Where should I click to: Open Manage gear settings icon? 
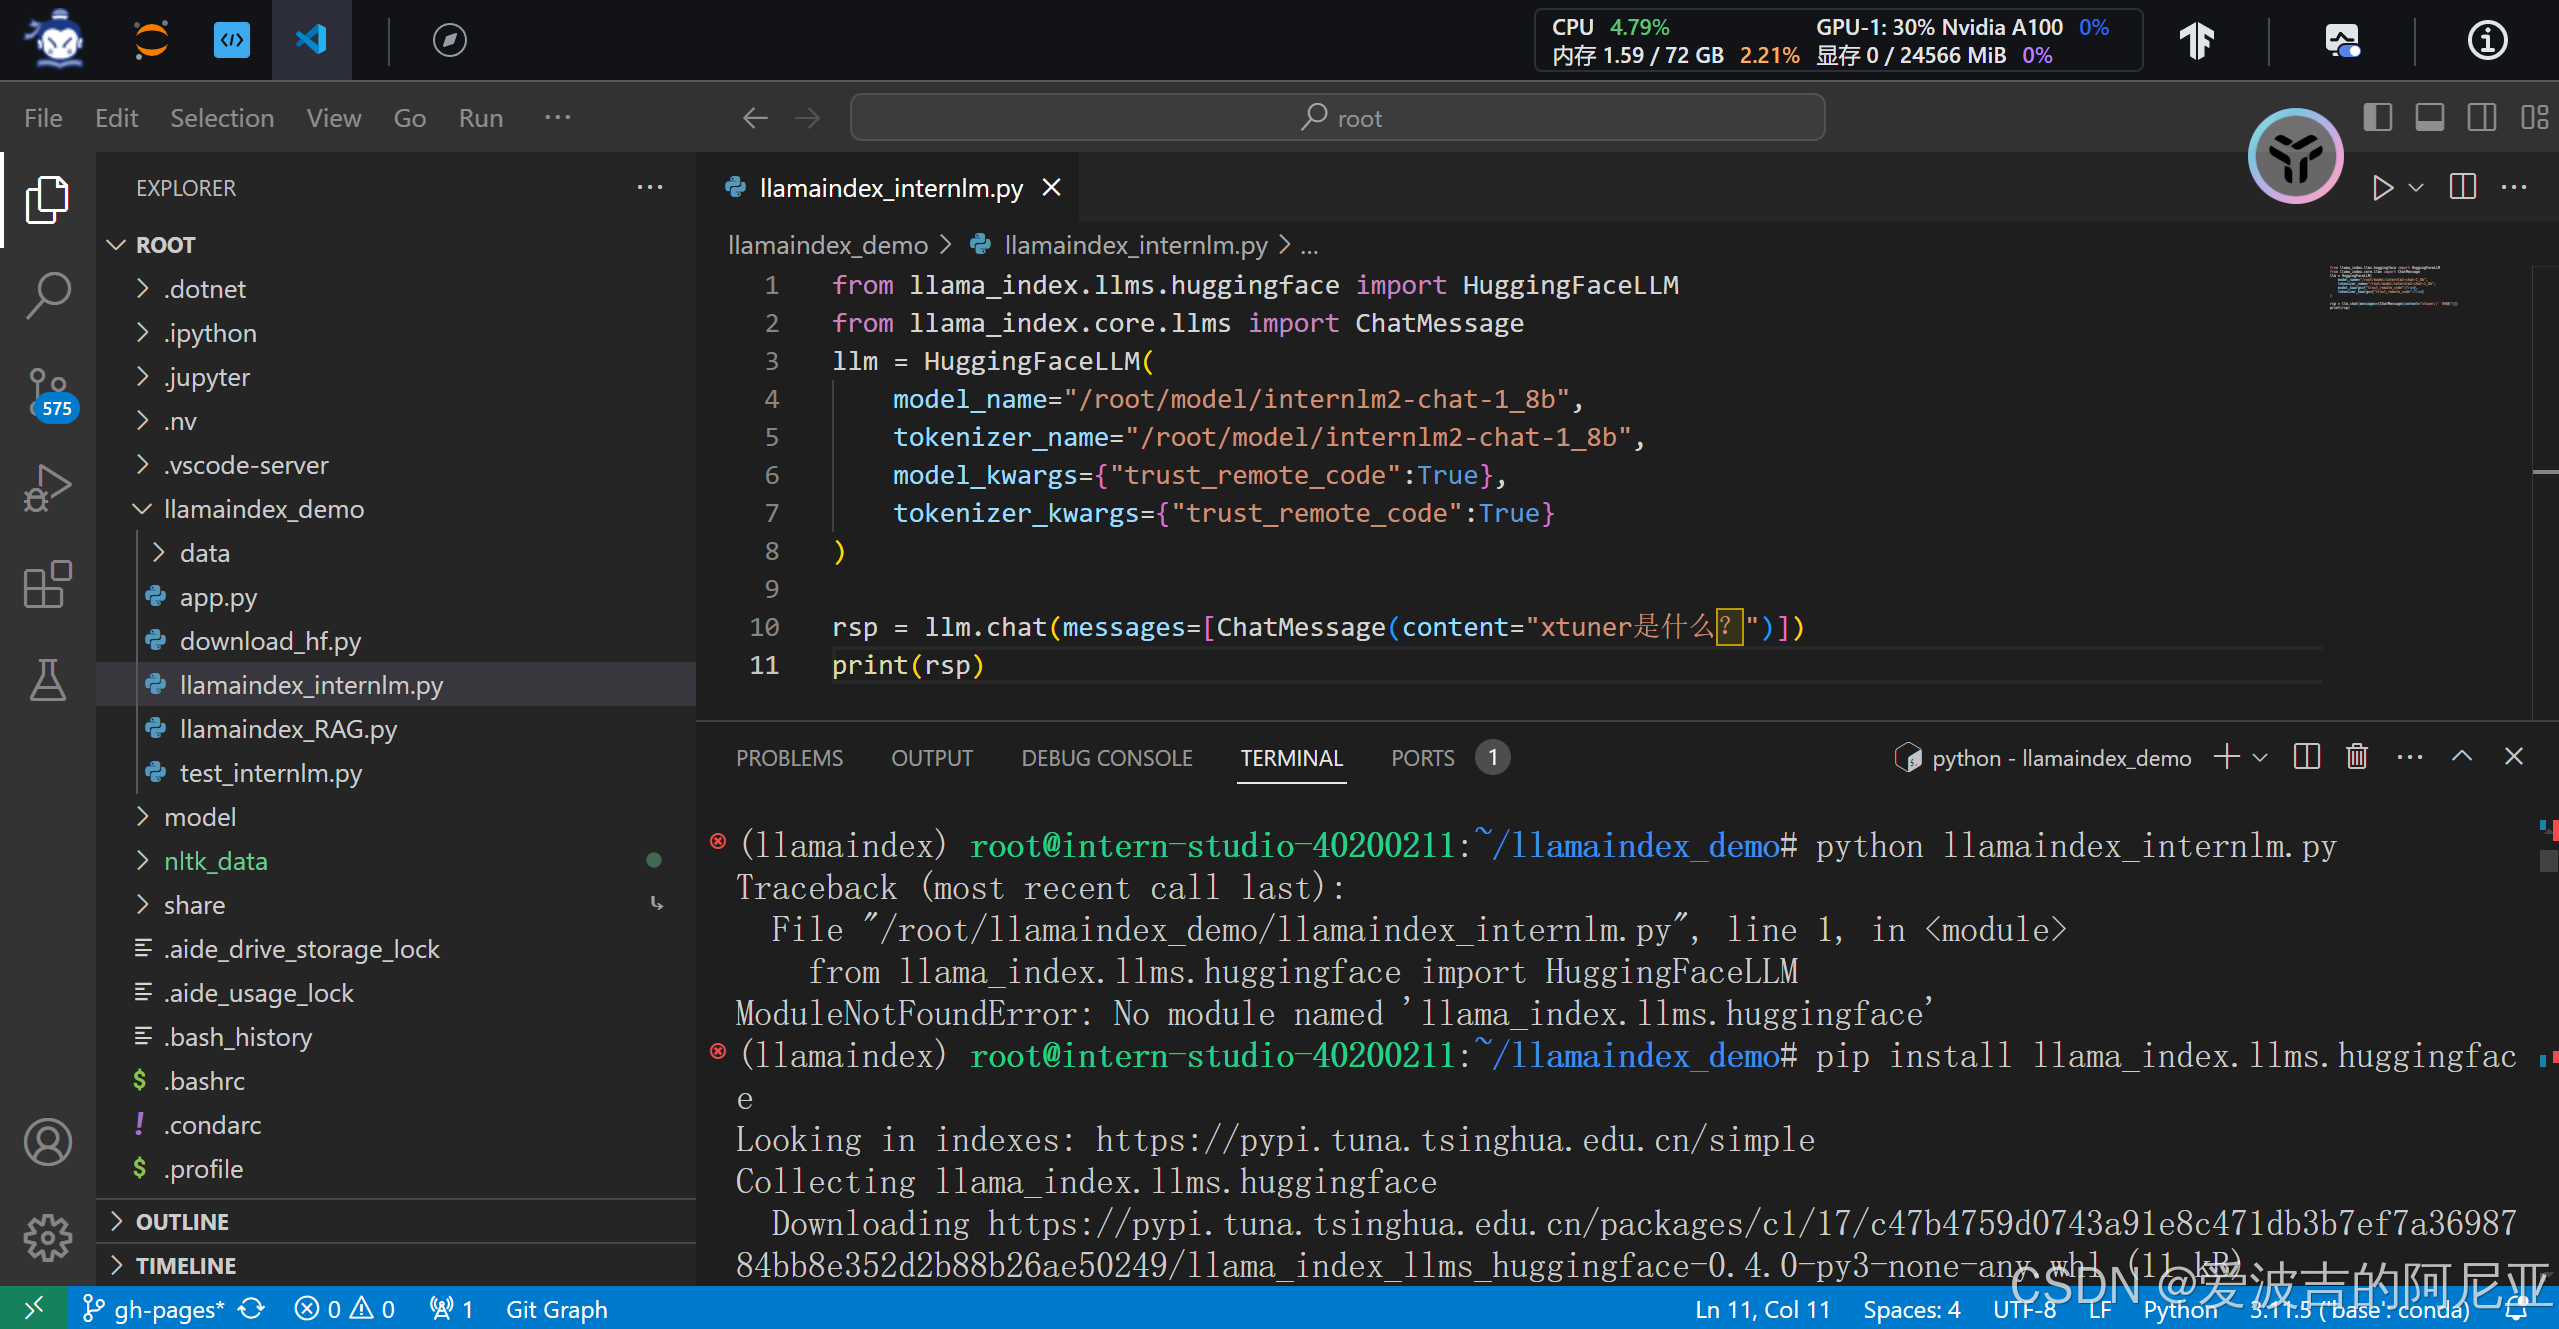[x=47, y=1238]
